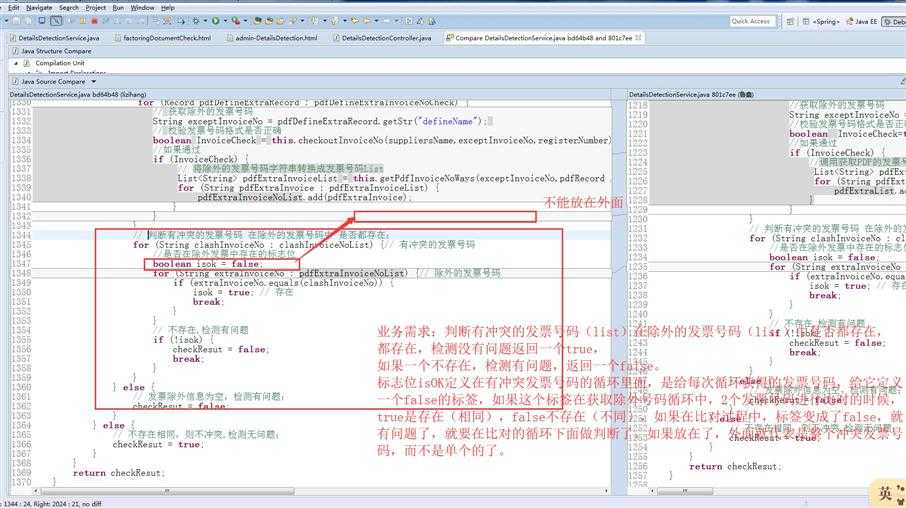
Task: Click 'boolean isok = false' in right pane
Action: (823, 257)
